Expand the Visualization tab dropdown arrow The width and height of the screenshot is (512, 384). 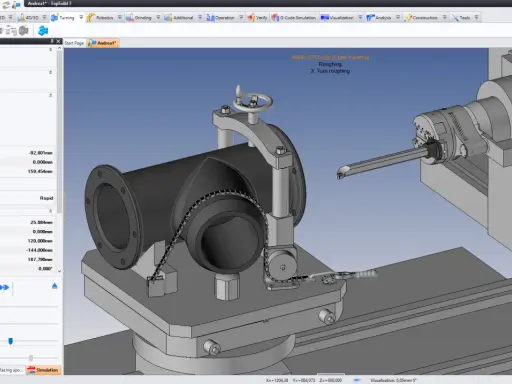point(360,17)
